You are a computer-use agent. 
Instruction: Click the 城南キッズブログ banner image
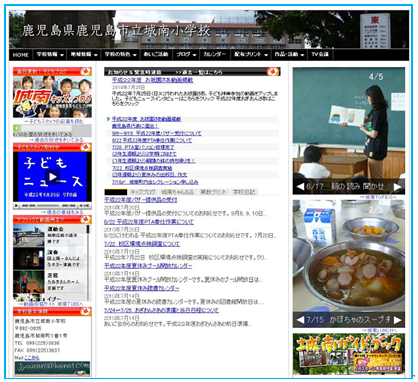52,97
